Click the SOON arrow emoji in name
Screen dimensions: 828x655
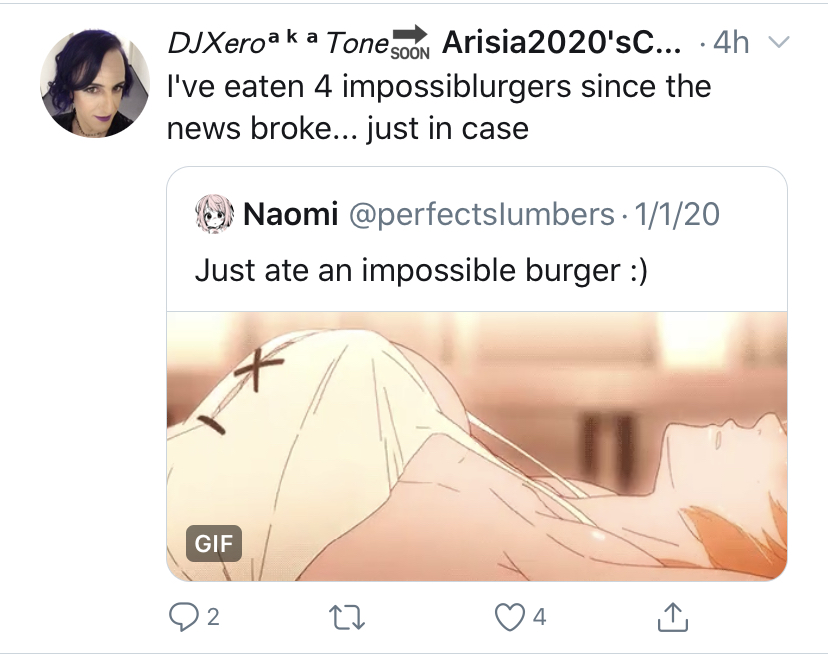tap(410, 42)
